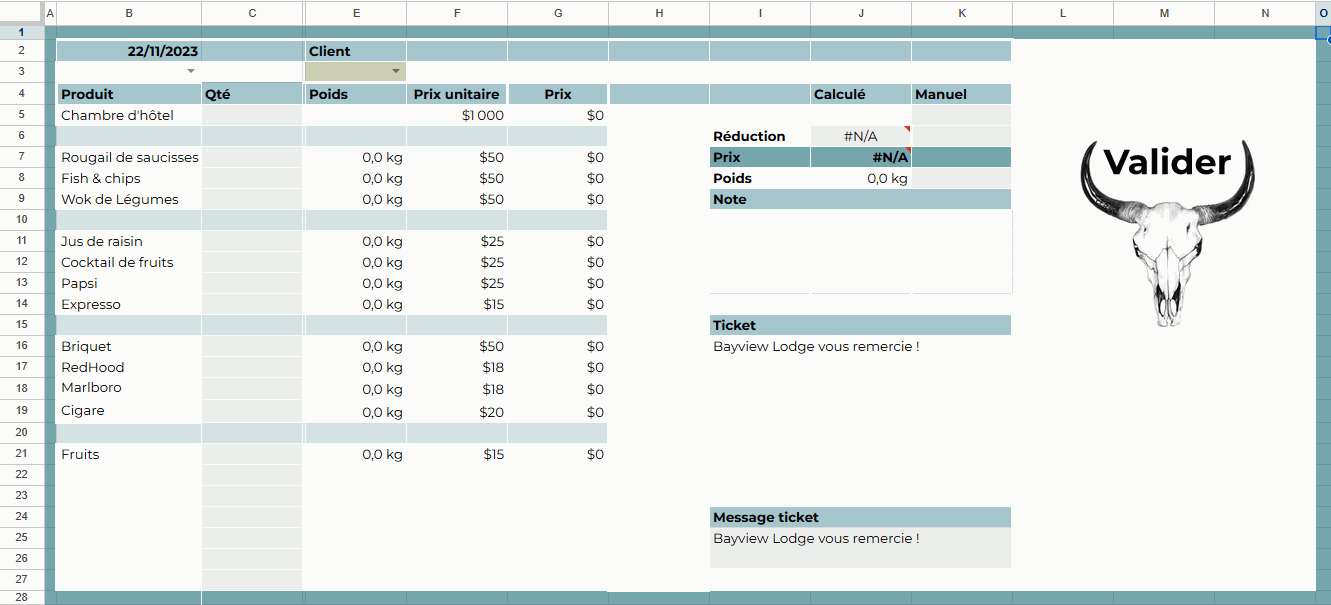Click the select-all corner of the sheet

coord(21,12)
